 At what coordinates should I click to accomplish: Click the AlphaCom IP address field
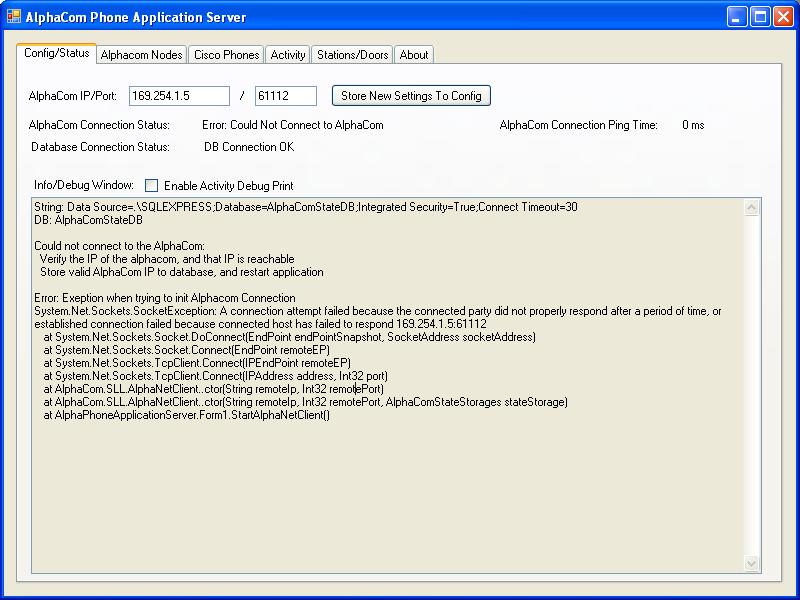pos(180,96)
